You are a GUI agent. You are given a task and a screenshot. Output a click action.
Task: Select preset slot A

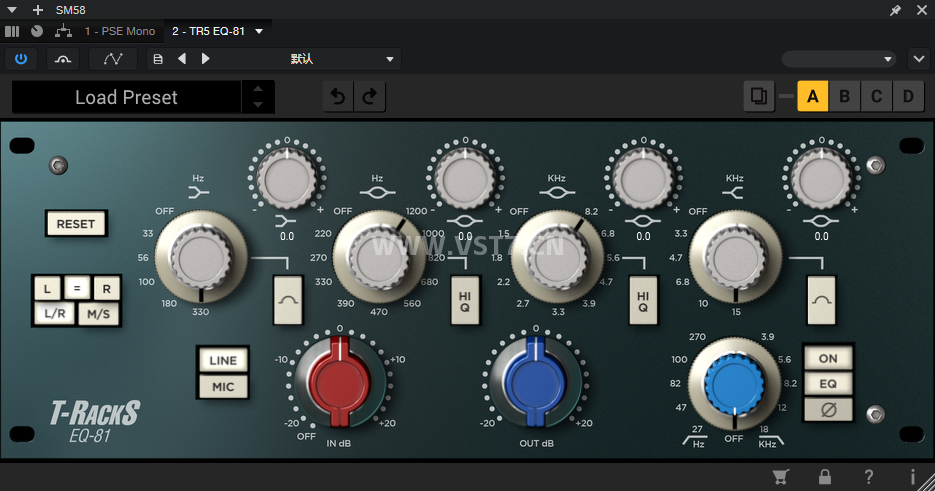coord(813,96)
